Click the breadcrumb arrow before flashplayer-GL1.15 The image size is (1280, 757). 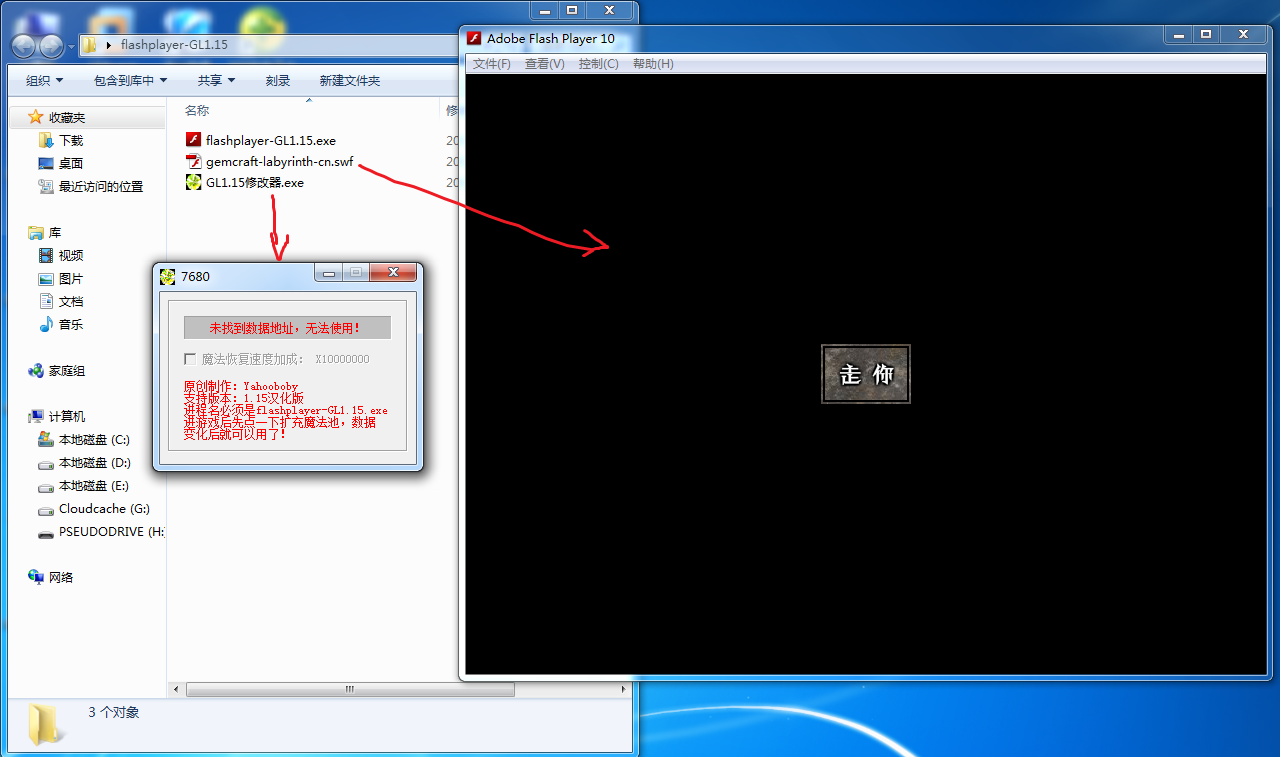(x=108, y=45)
